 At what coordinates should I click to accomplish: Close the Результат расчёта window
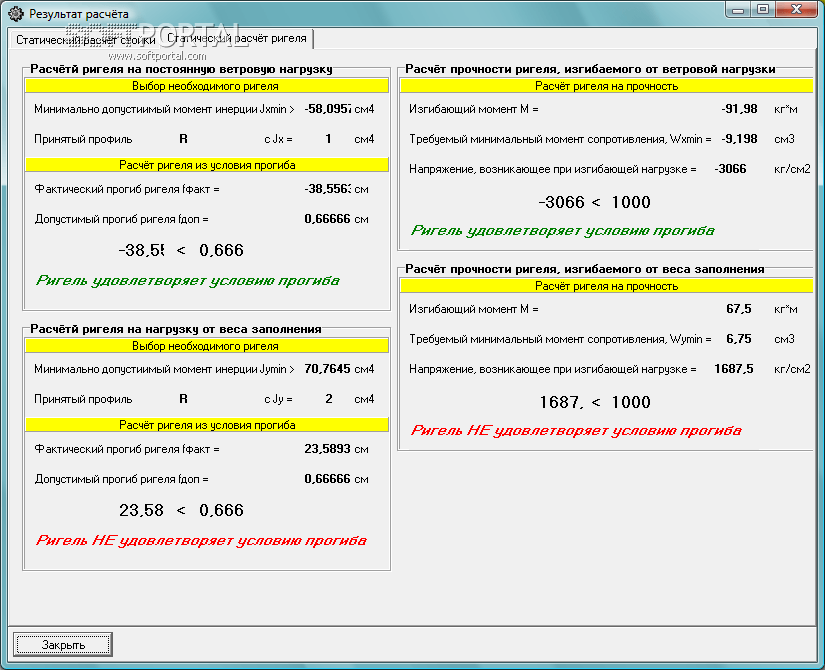tap(797, 10)
